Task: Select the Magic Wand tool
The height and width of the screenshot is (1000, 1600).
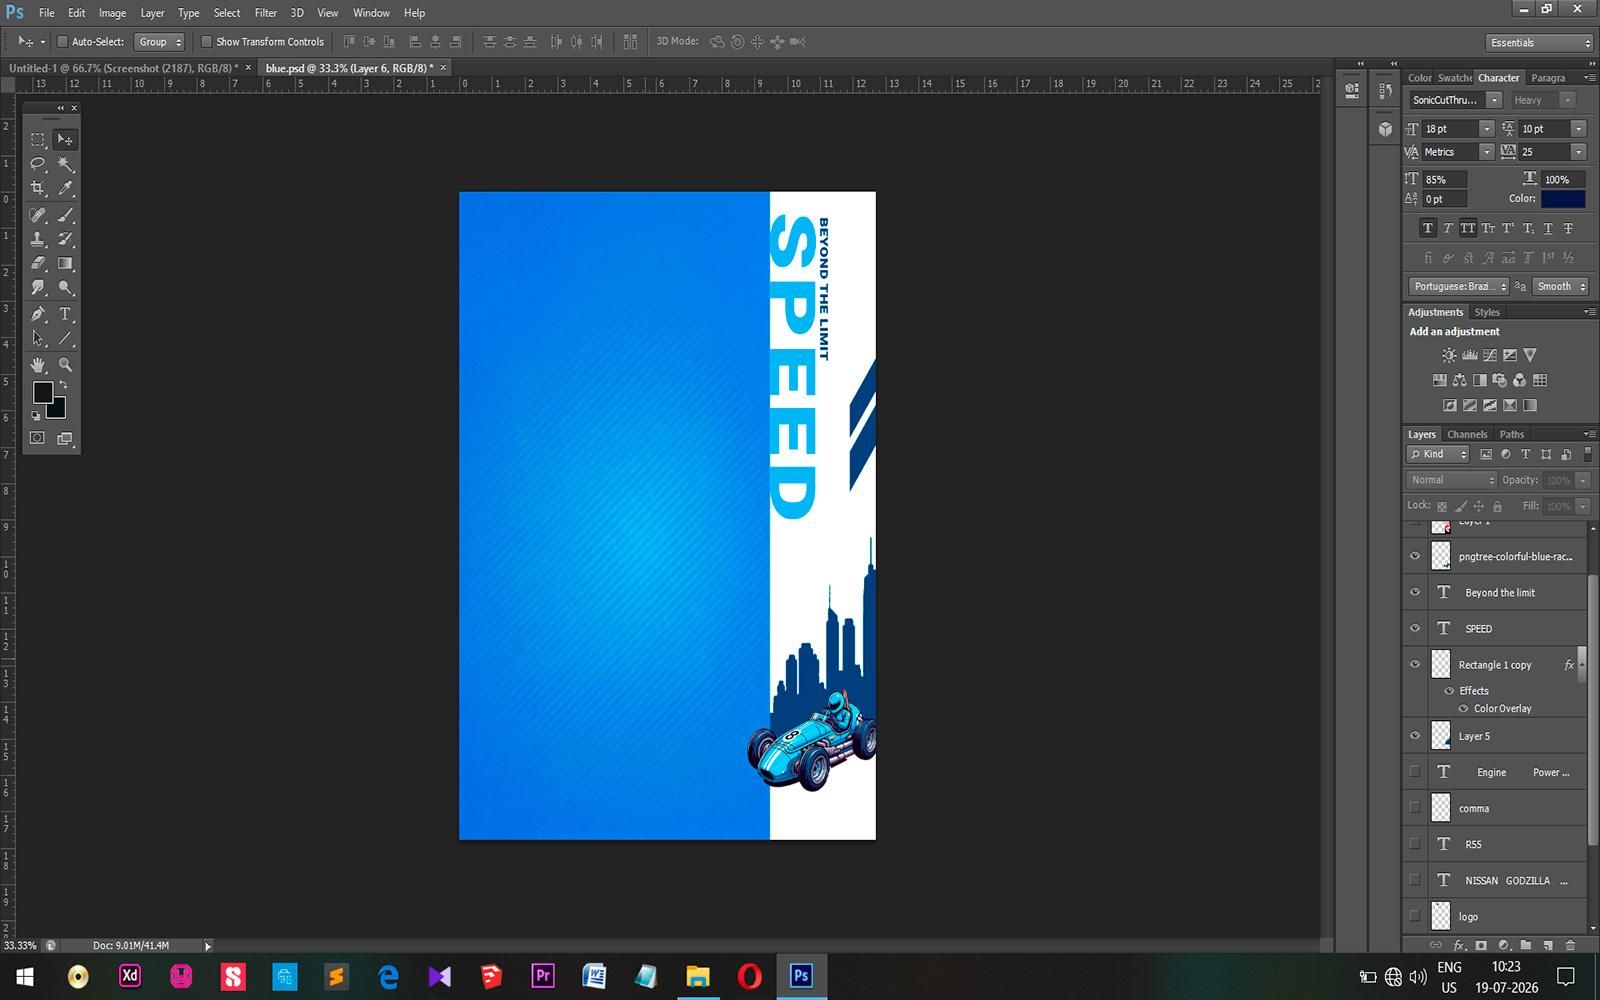Action: point(65,164)
